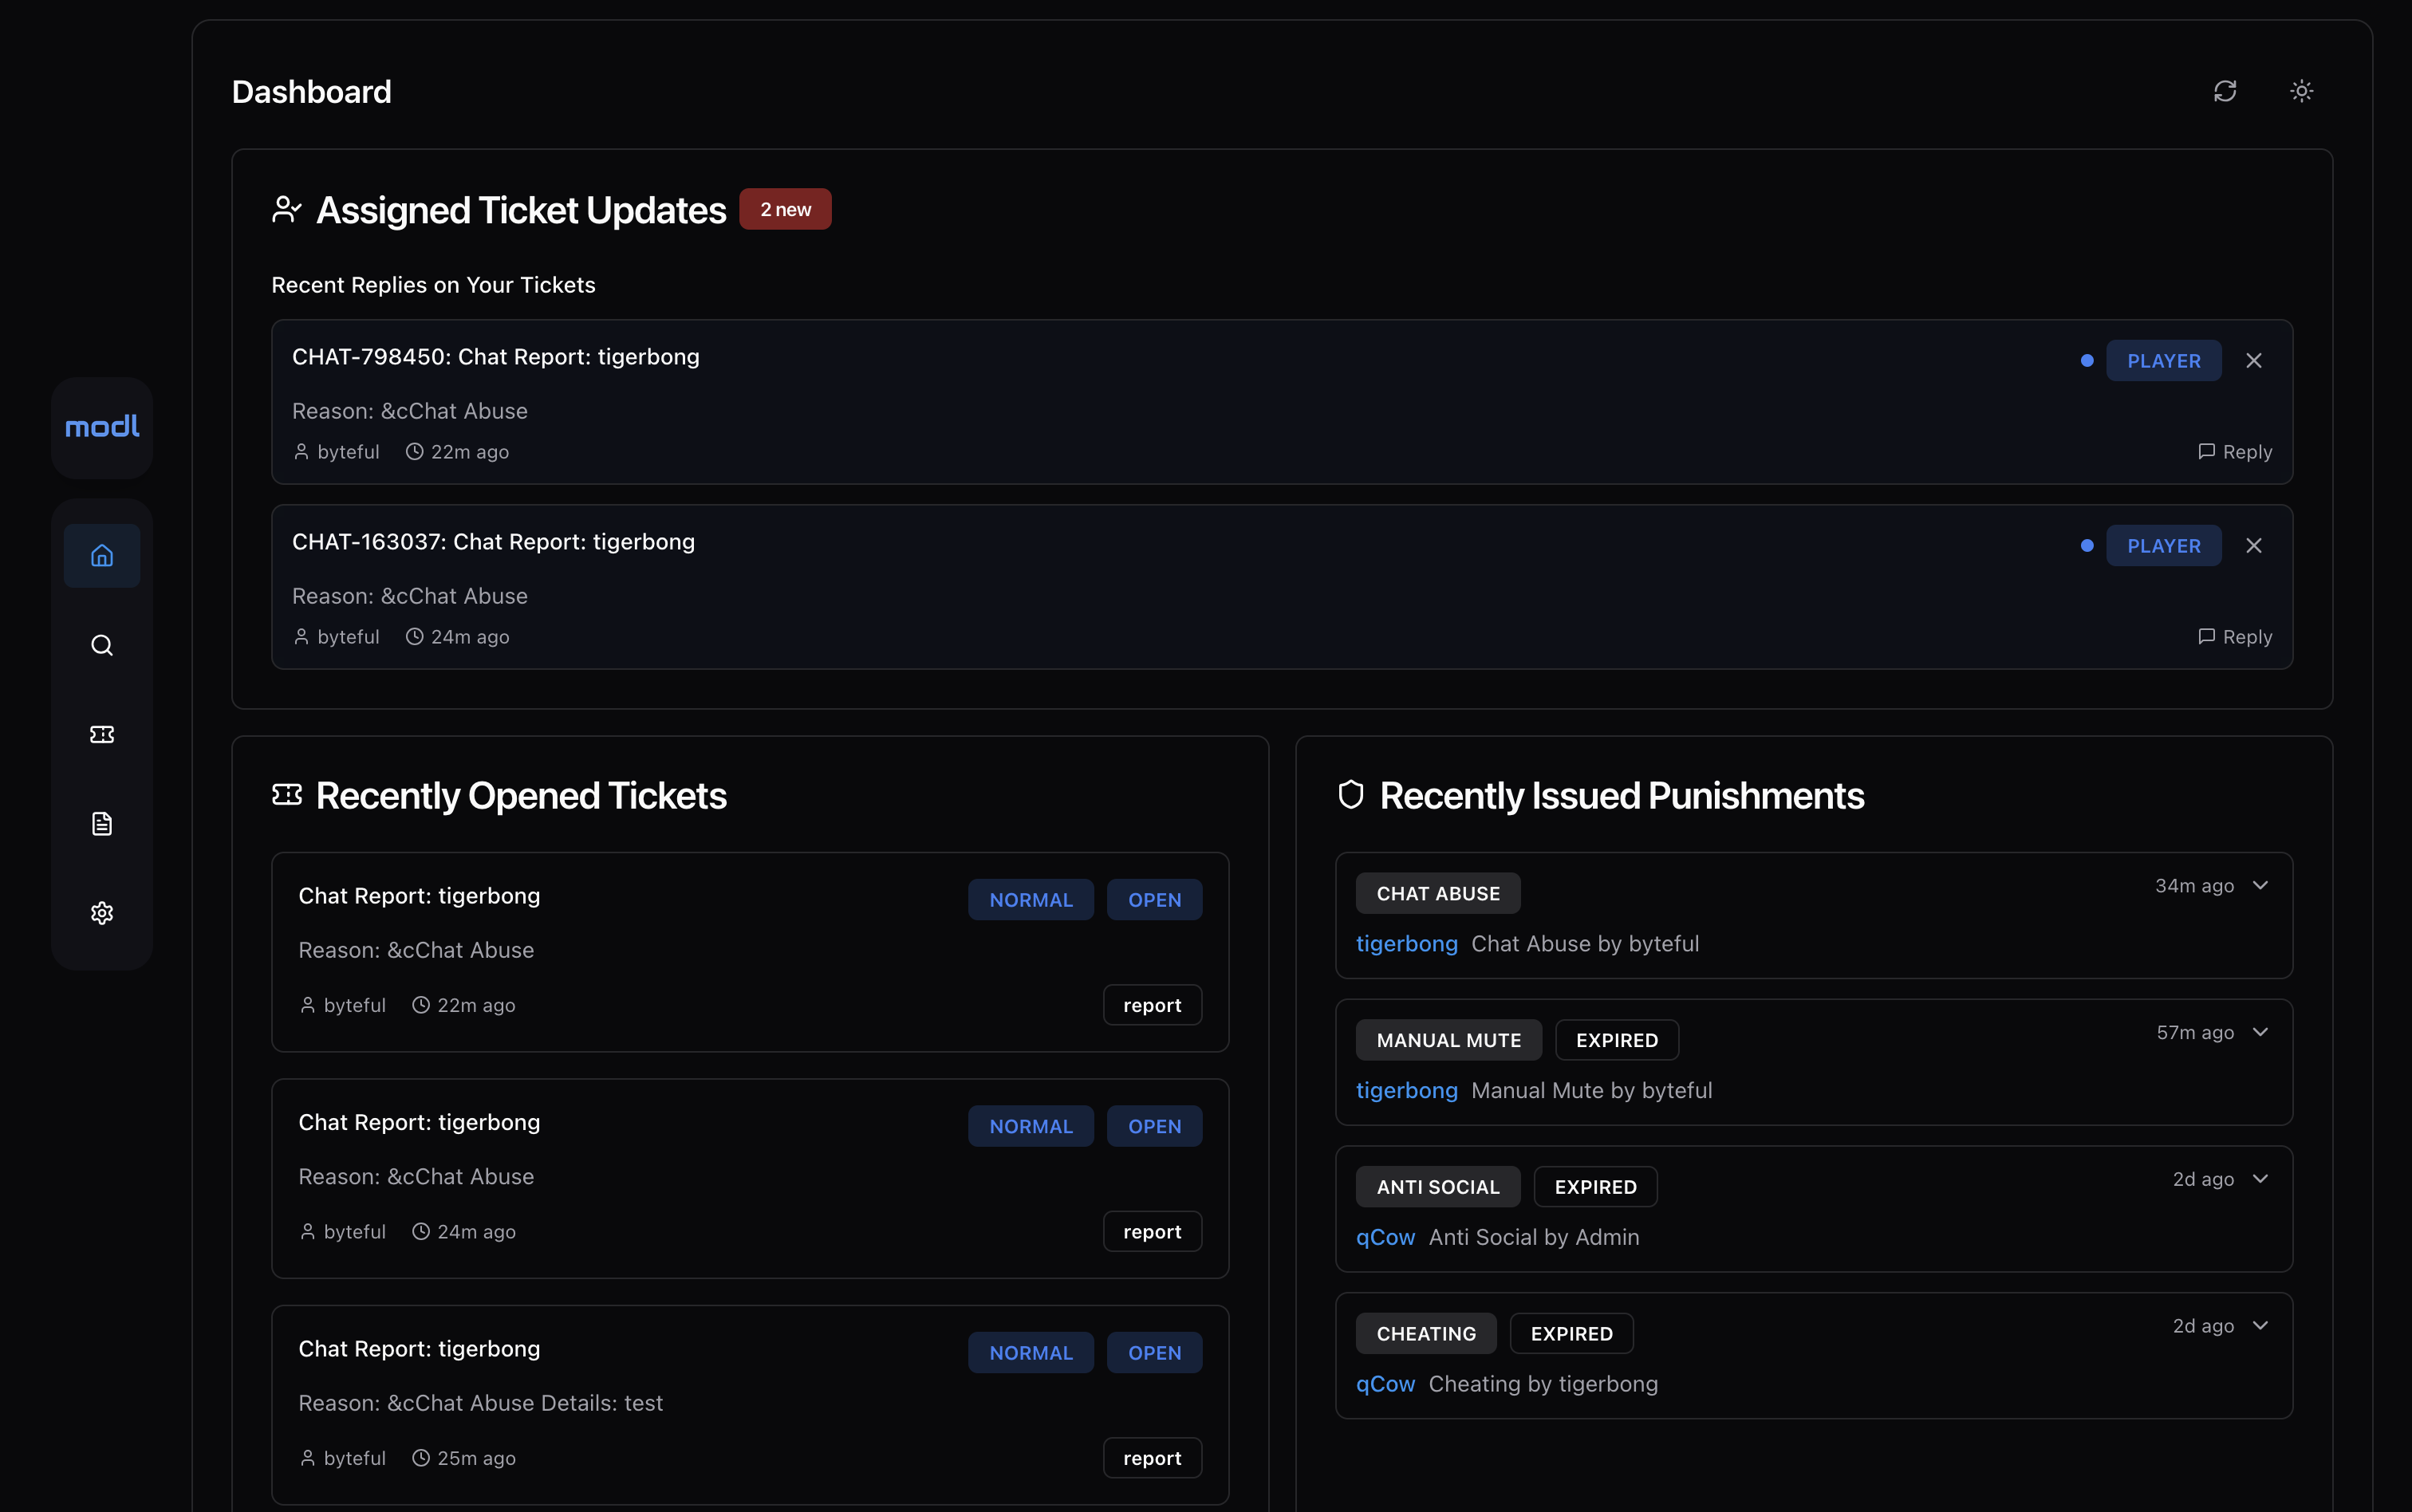Open the chat report from 25m ago

[419, 1349]
